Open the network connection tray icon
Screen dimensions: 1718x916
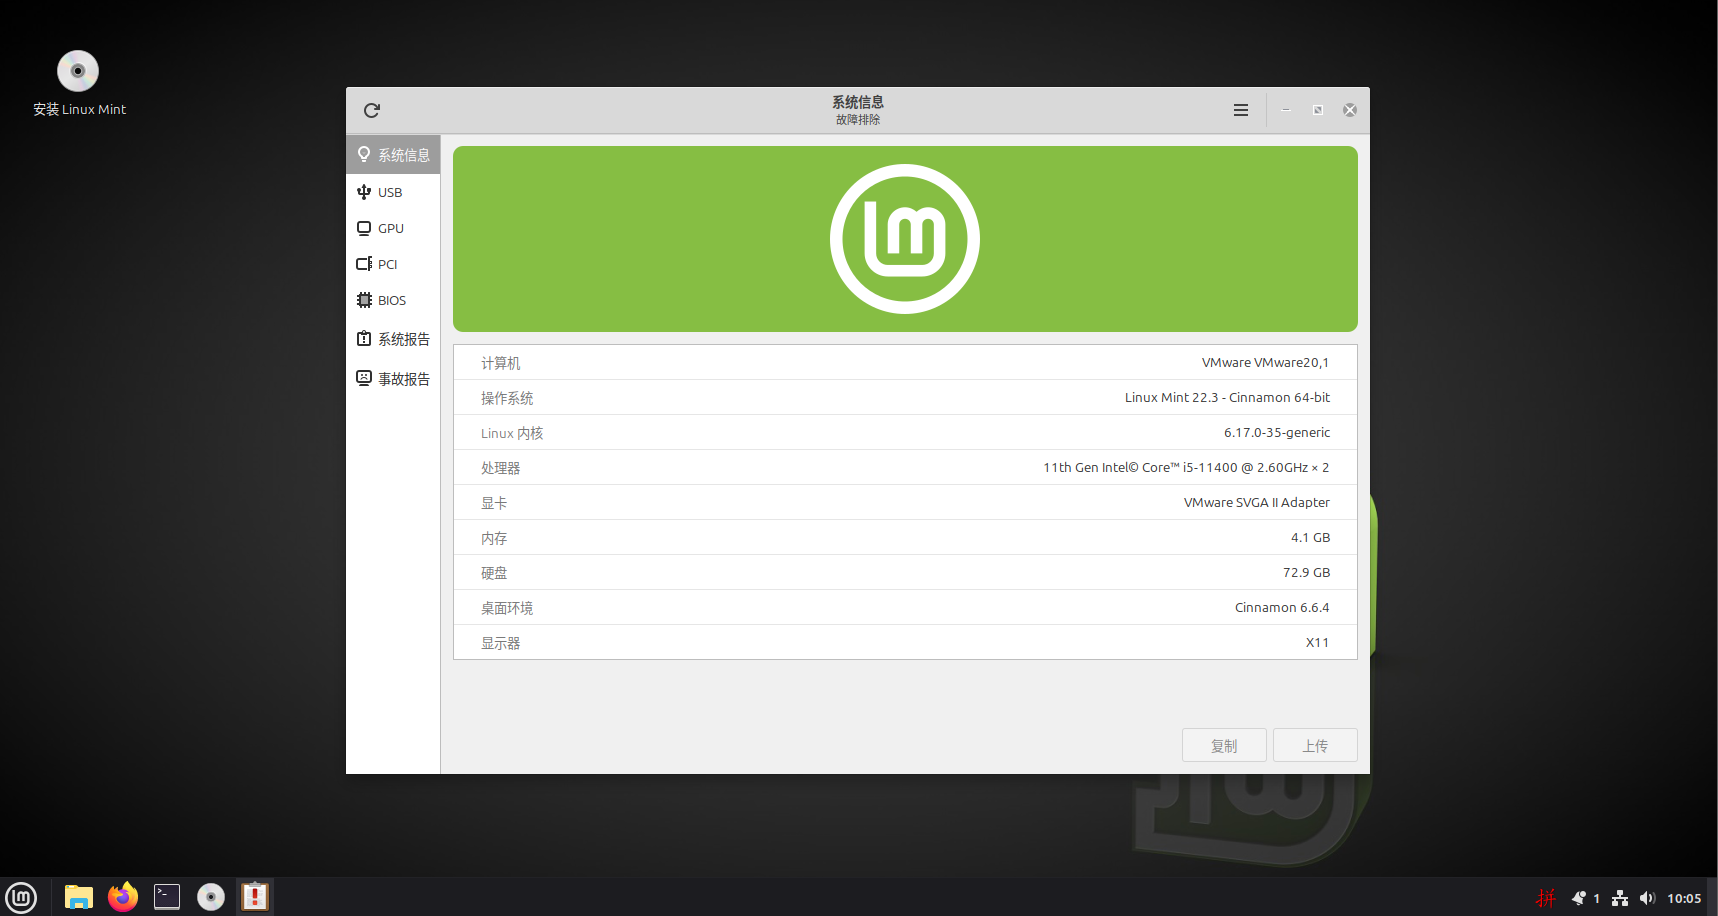click(1620, 898)
